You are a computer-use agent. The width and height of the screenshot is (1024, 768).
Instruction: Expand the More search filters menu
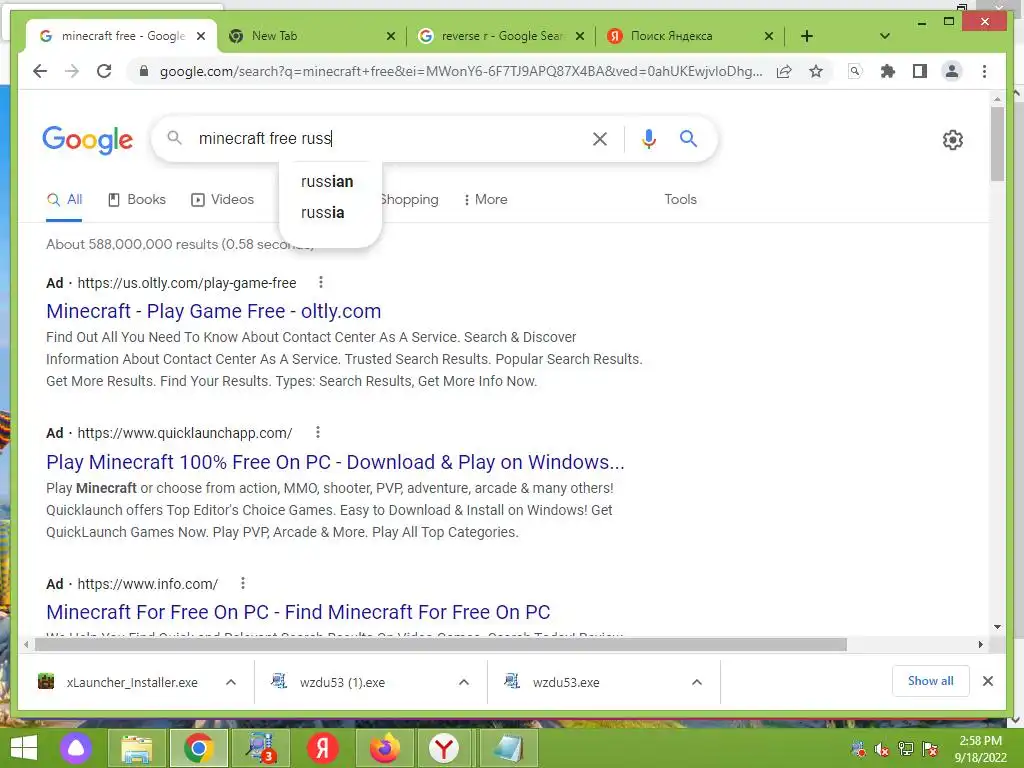(485, 199)
